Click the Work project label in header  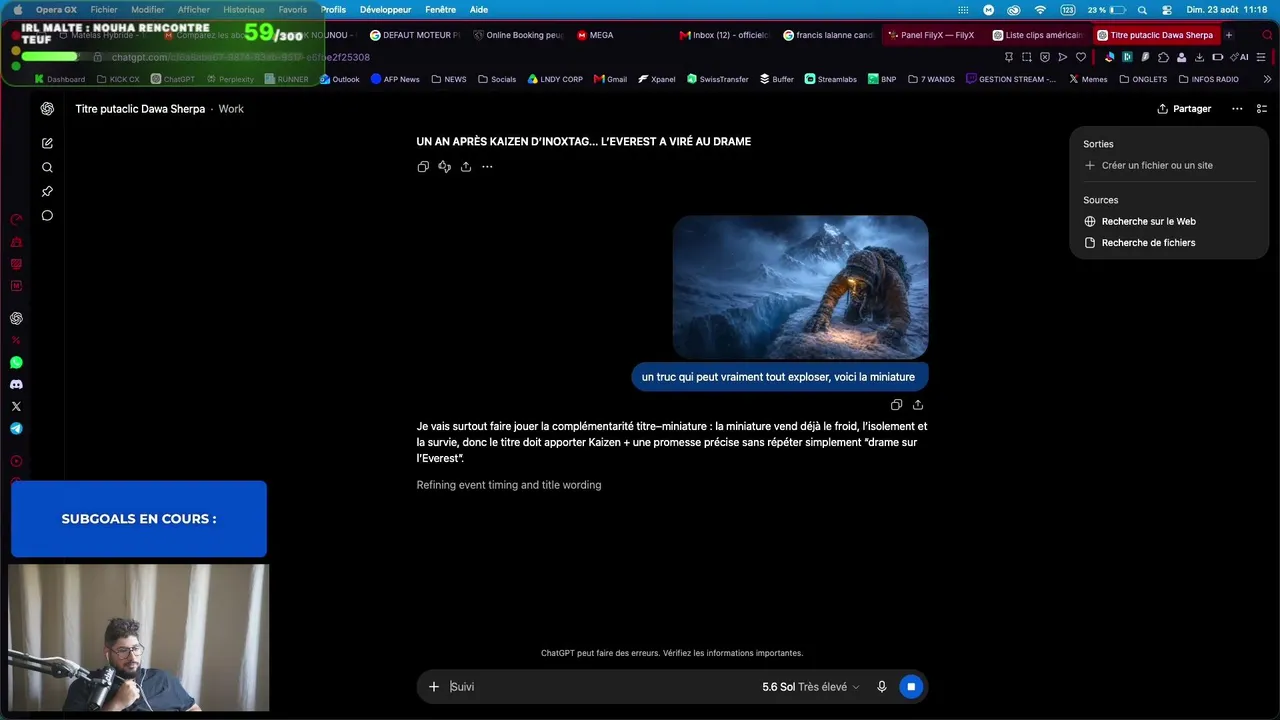[231, 109]
